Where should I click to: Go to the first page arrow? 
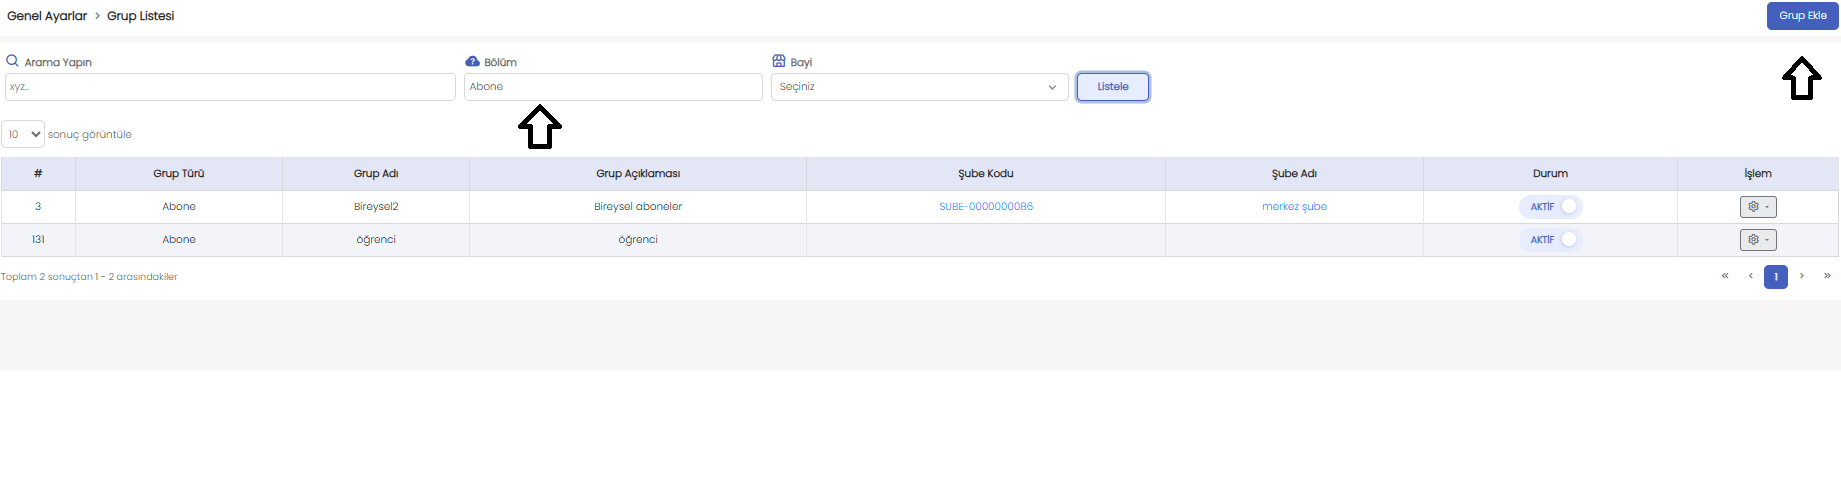coord(1725,276)
